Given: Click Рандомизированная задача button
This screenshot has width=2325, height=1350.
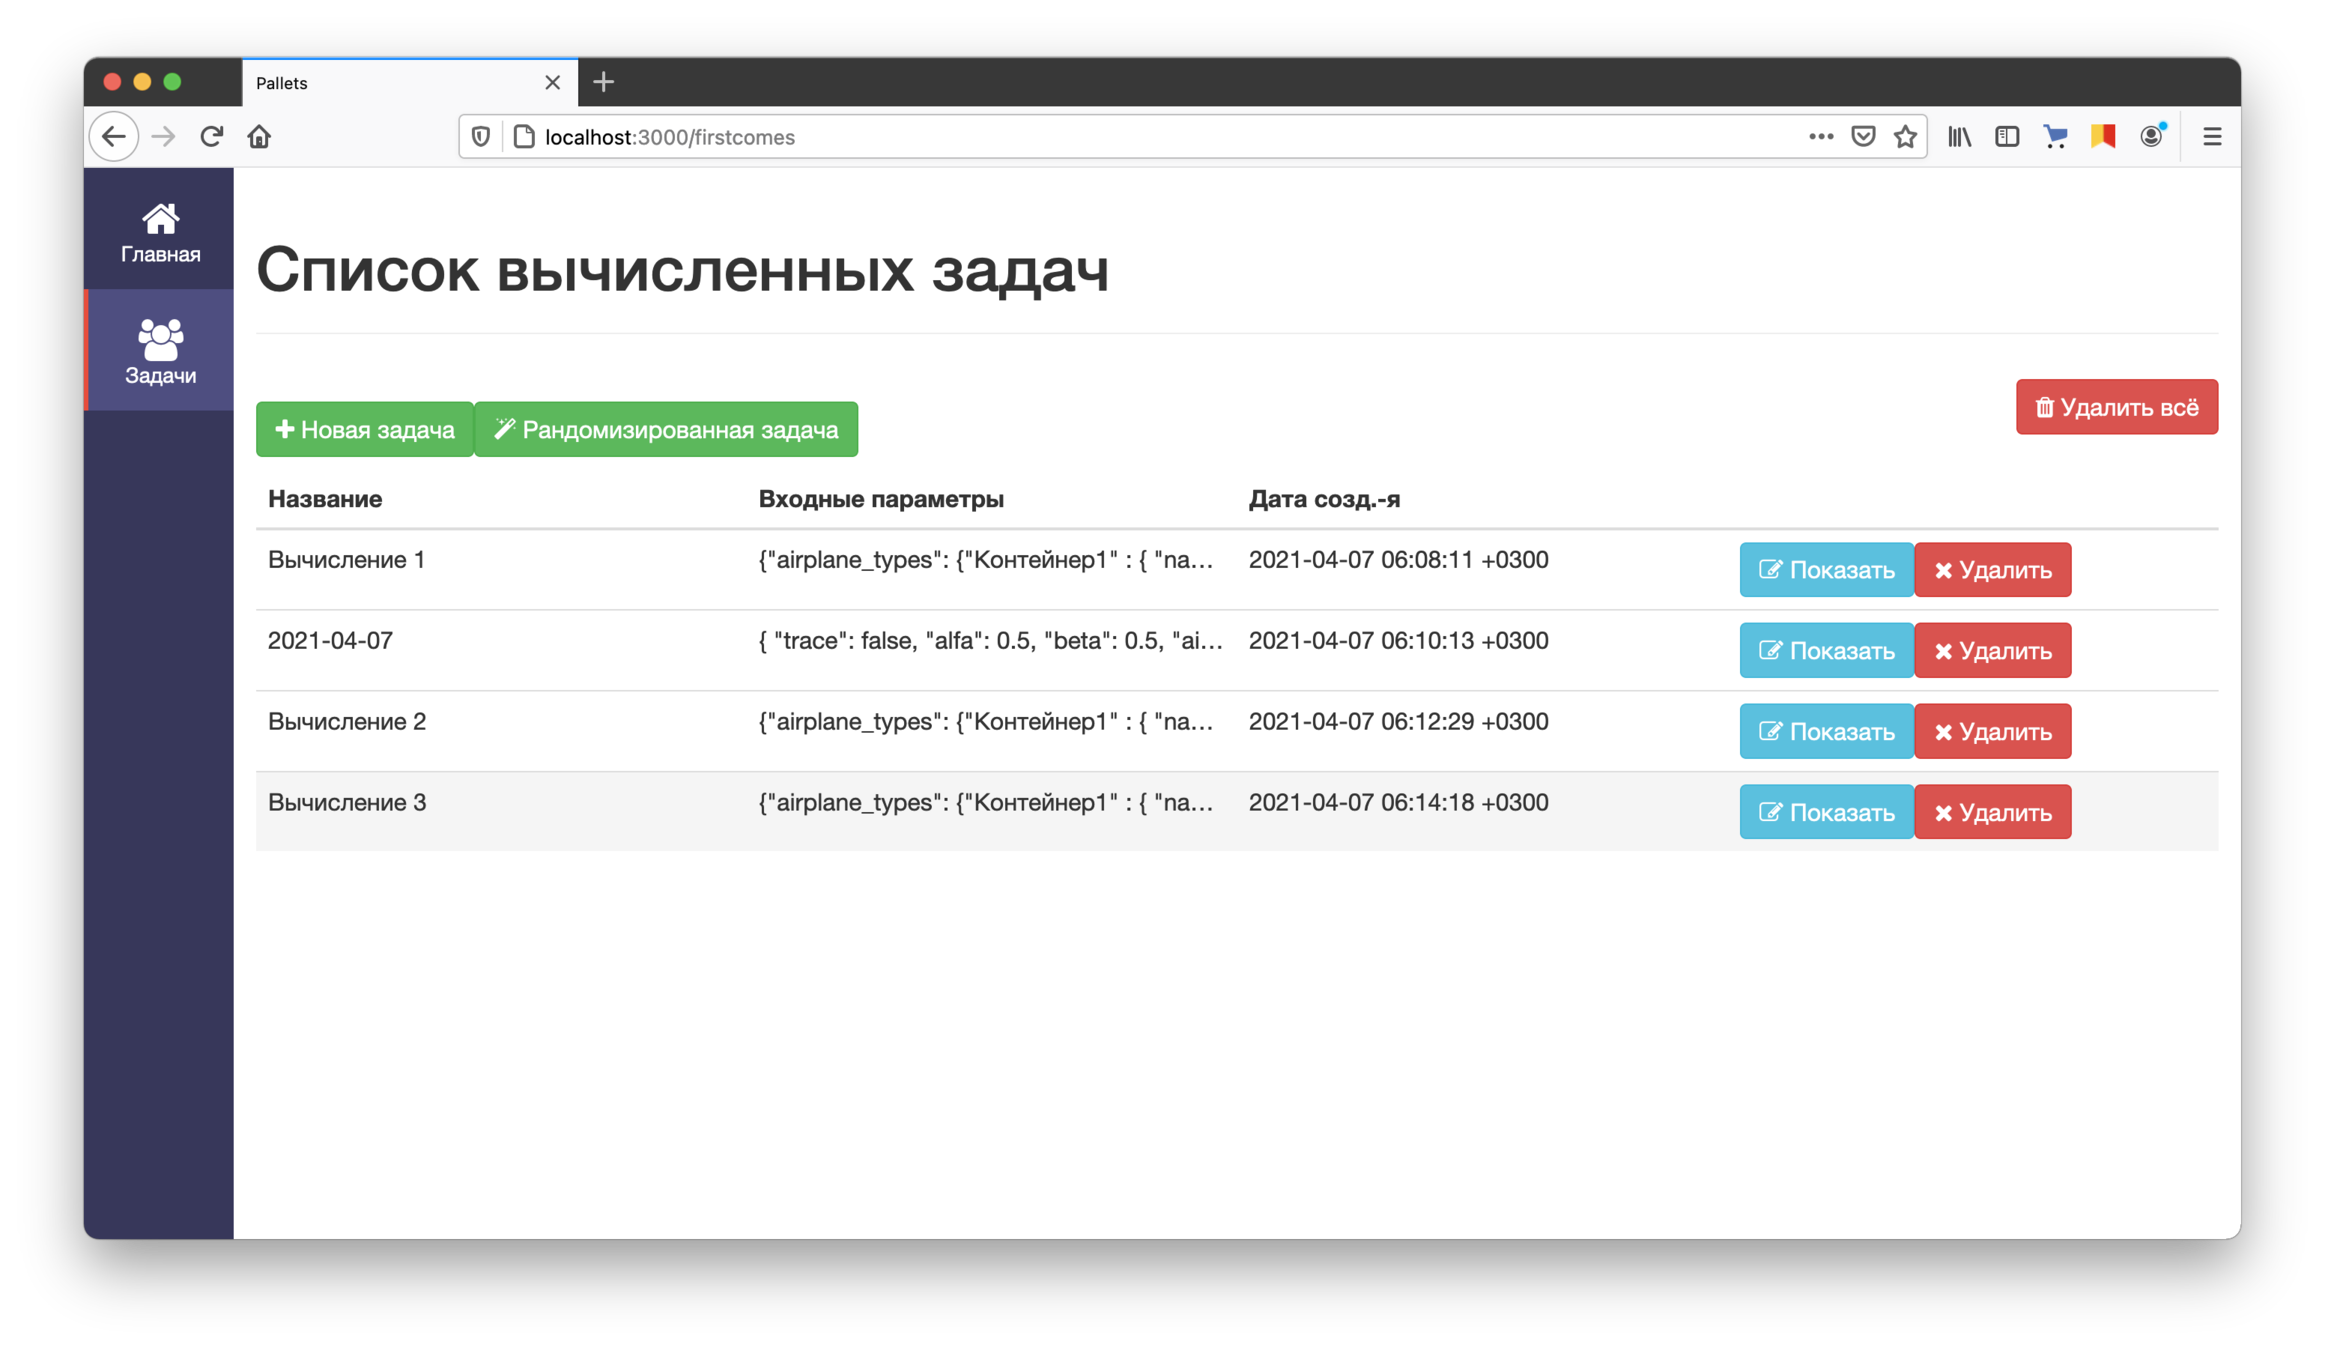Looking at the screenshot, I should click(x=666, y=430).
